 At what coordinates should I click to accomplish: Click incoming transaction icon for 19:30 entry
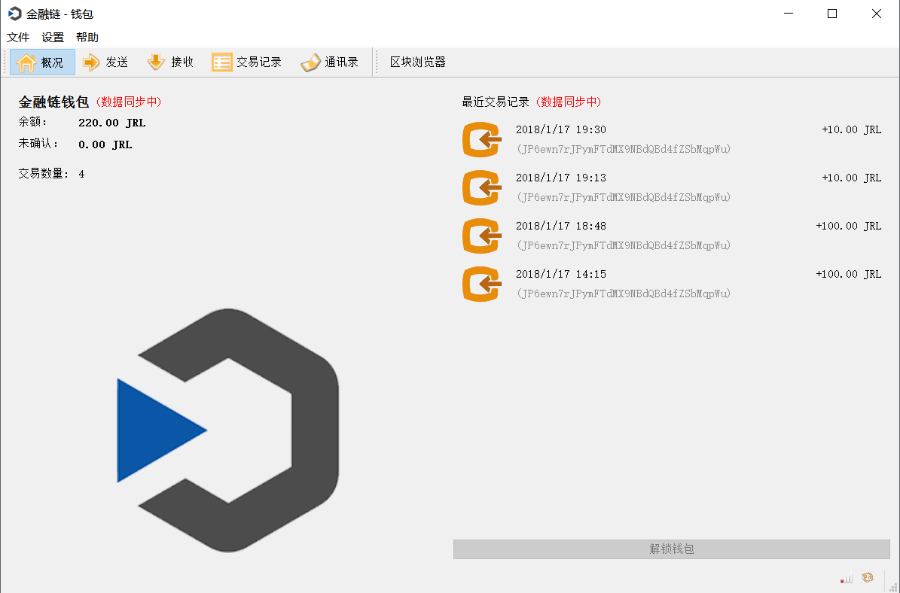[482, 139]
